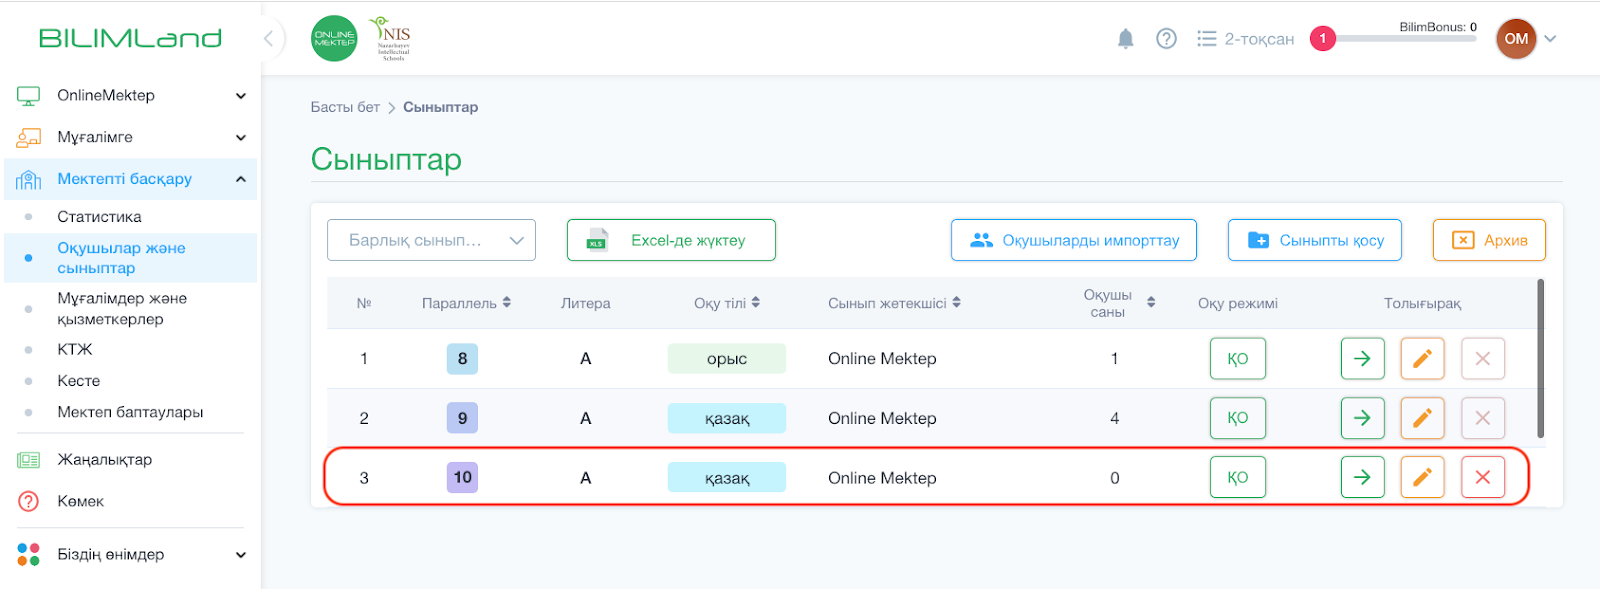Click the BilimLand logo

tap(130, 39)
